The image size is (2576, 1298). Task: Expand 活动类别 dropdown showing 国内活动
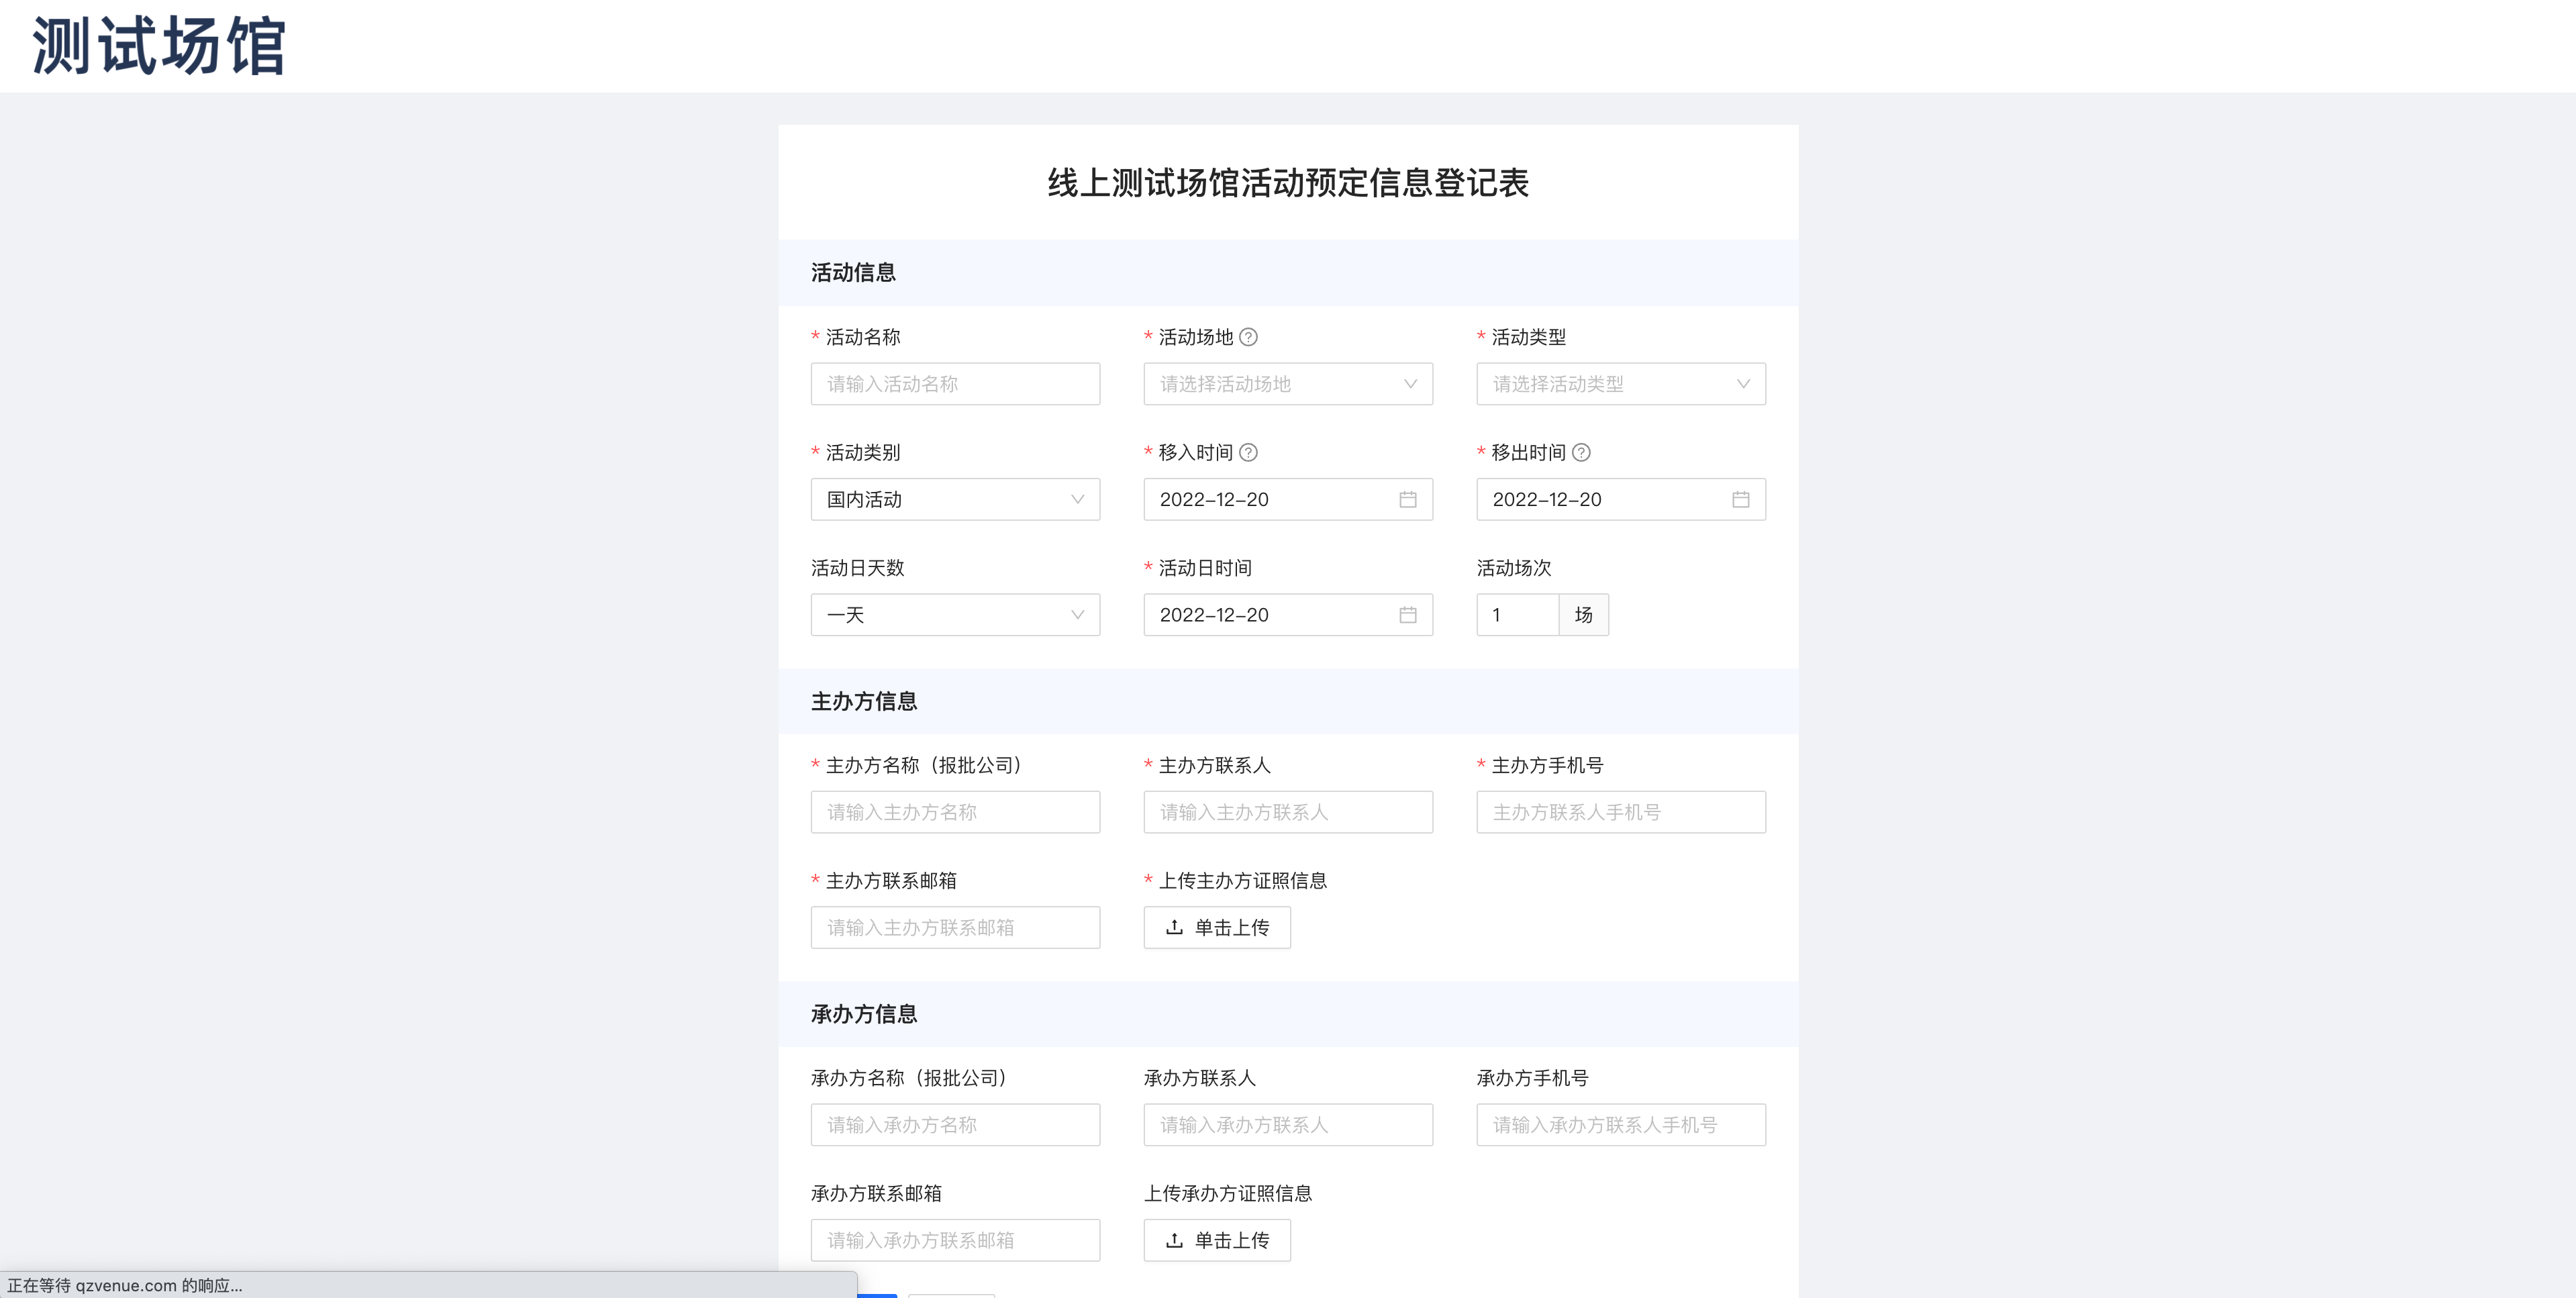pos(955,499)
